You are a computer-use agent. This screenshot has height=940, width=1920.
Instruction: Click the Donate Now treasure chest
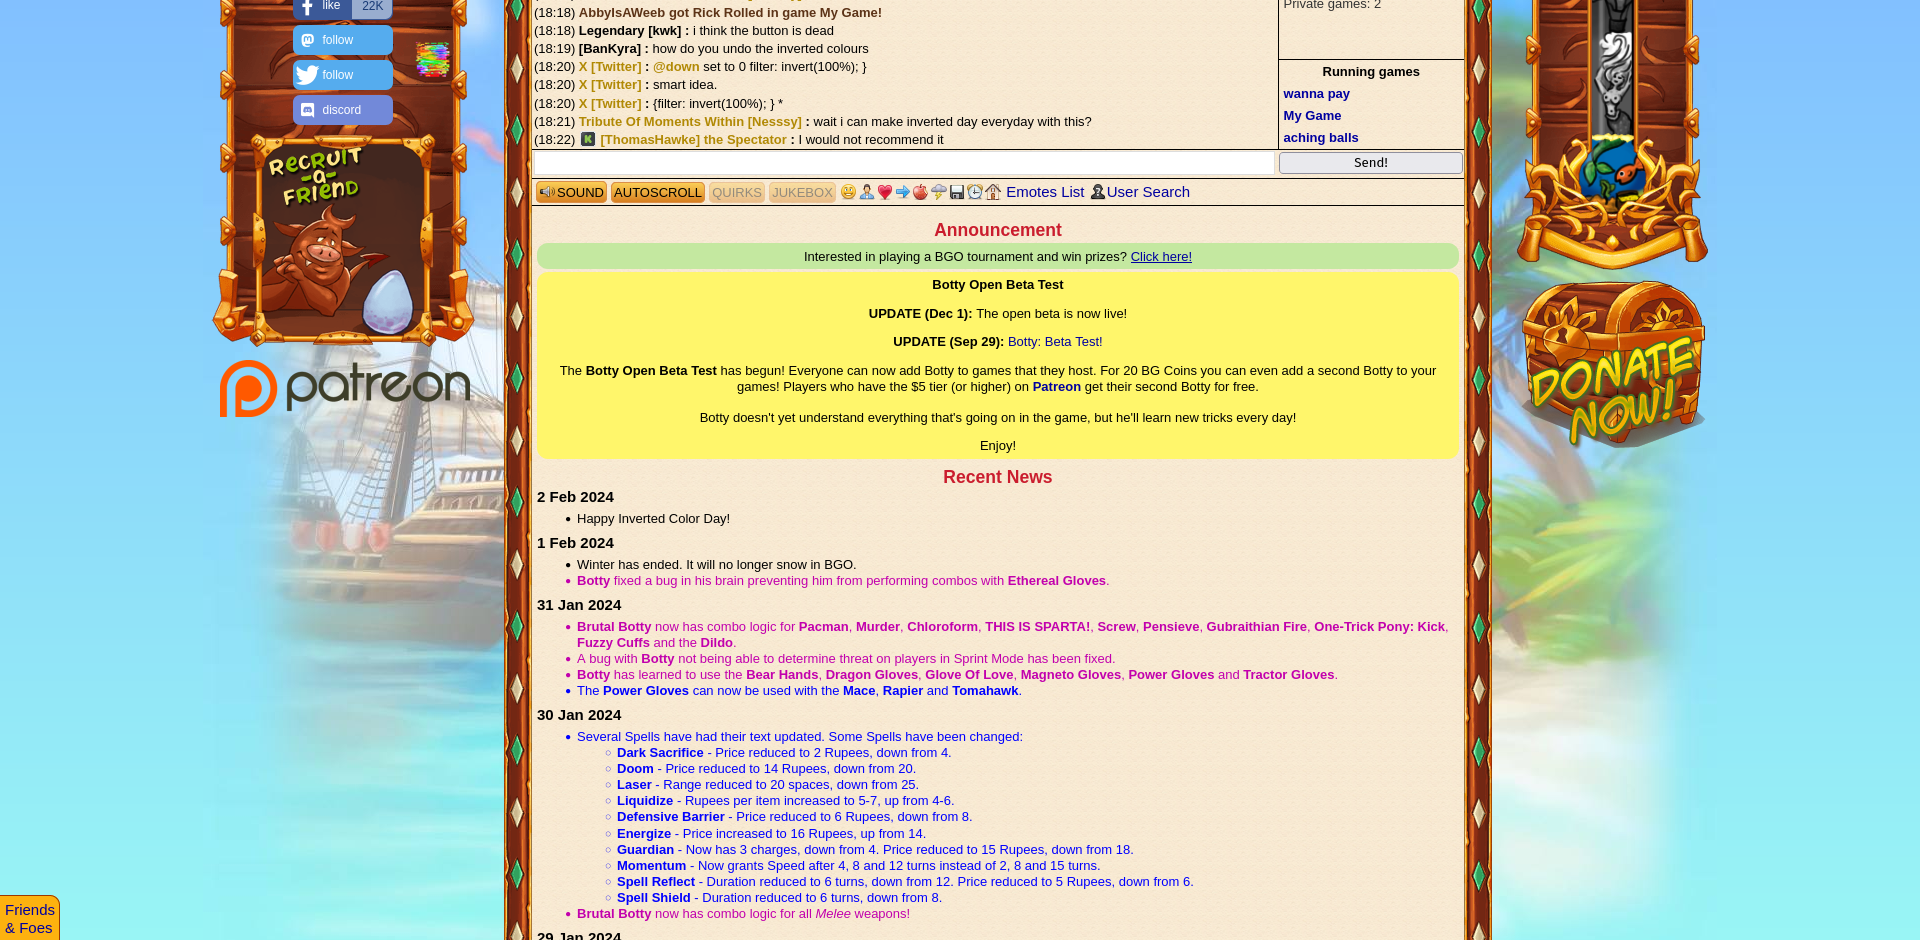[1613, 365]
